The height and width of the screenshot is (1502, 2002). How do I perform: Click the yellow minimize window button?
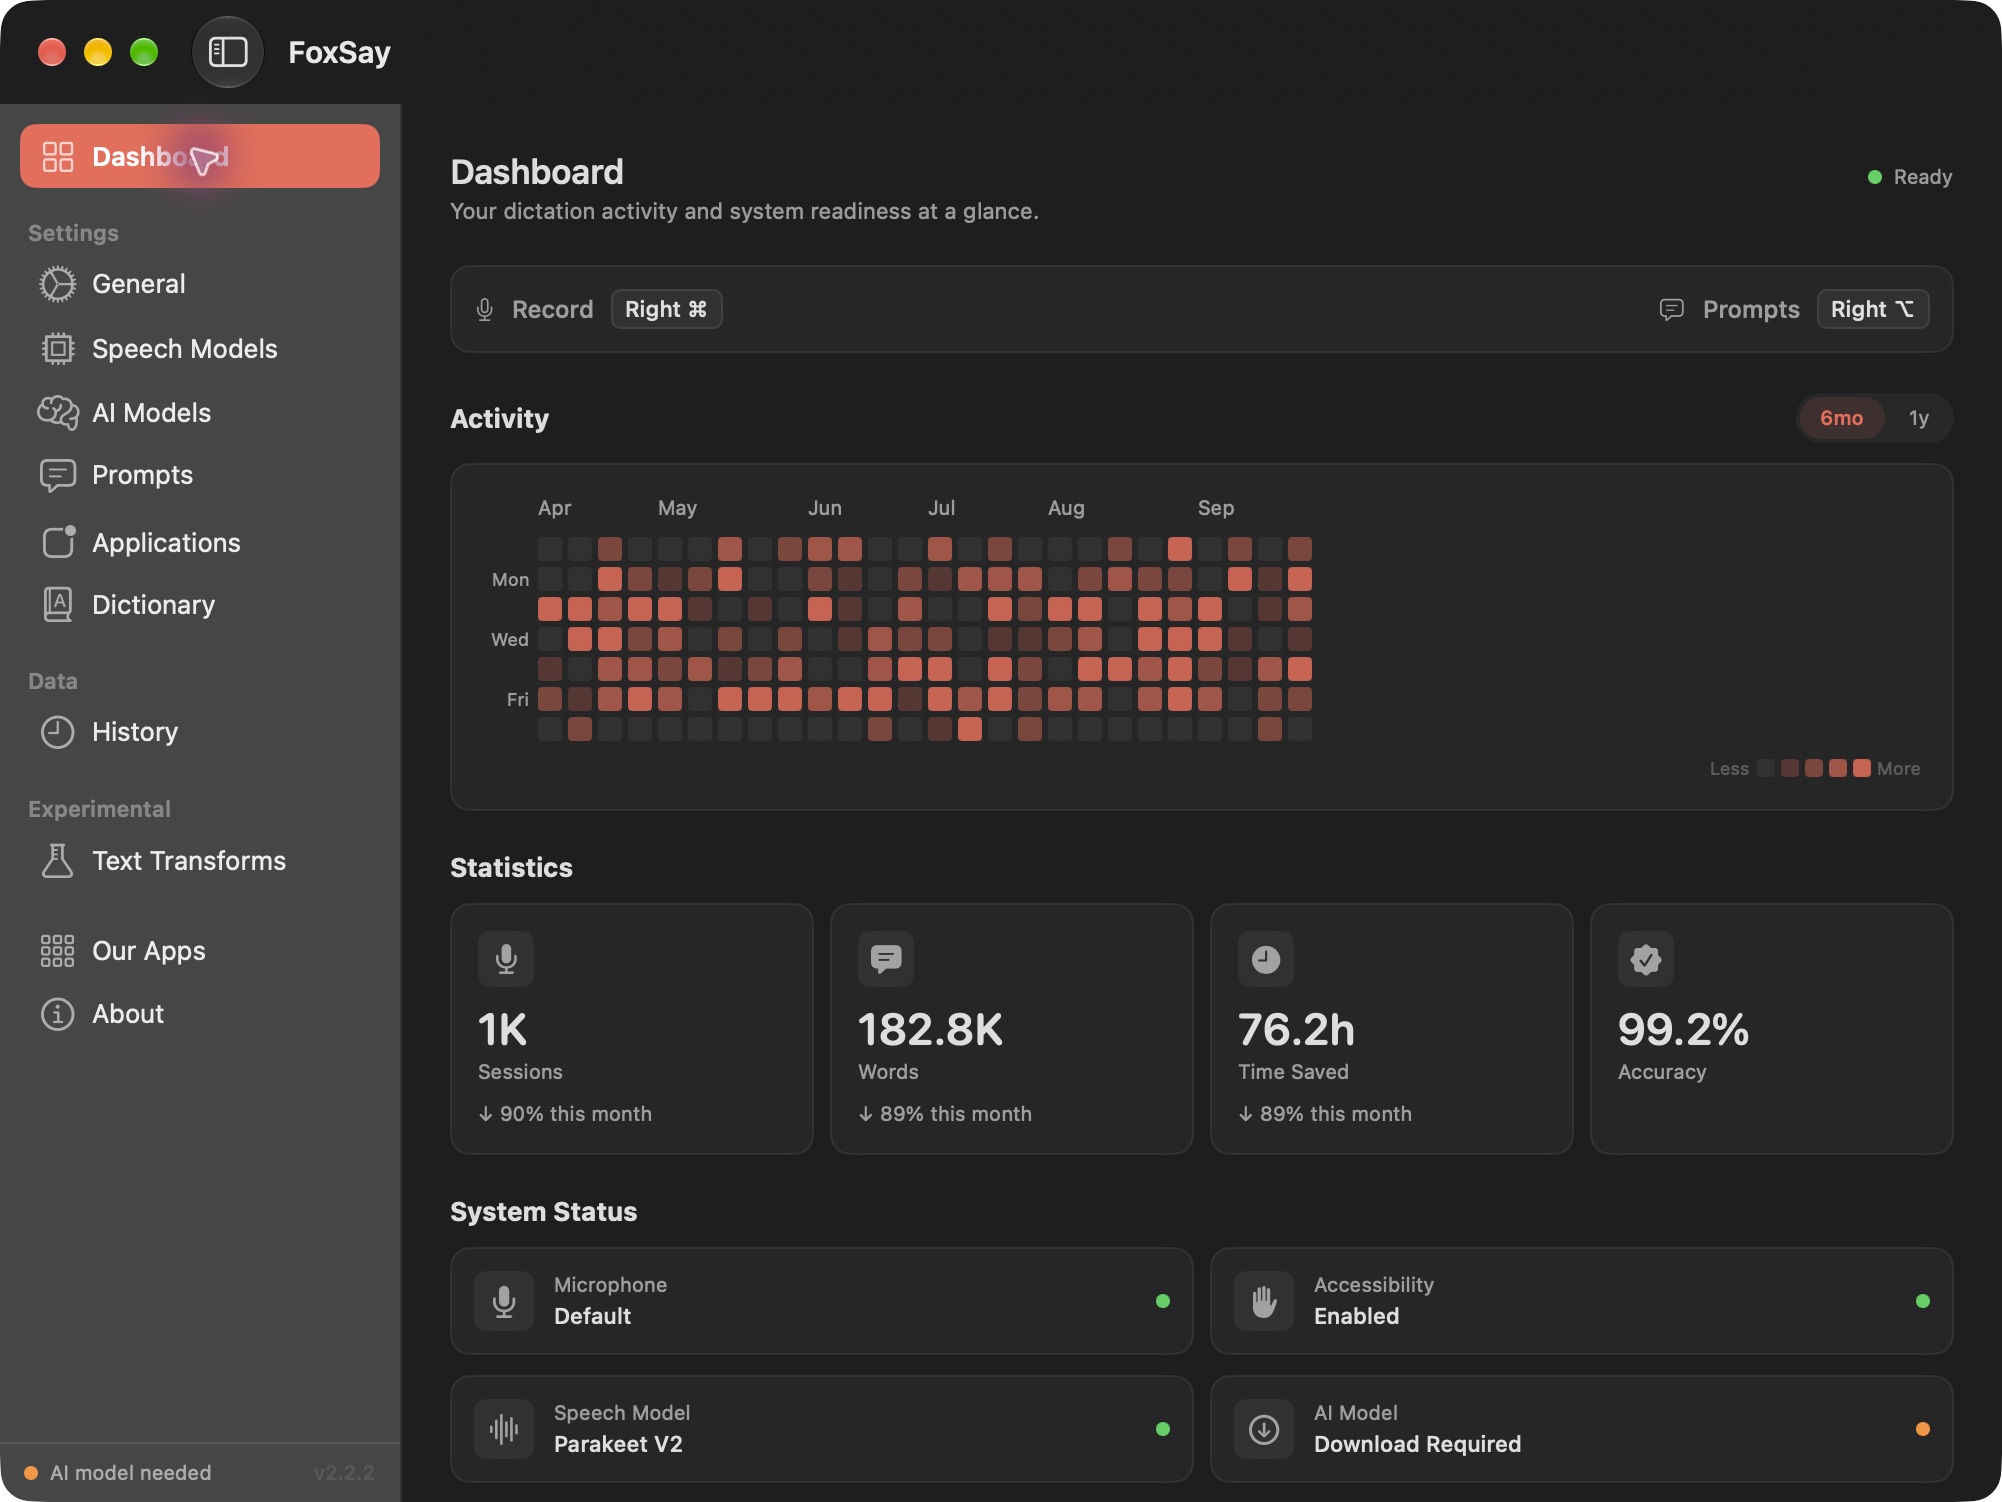click(98, 52)
